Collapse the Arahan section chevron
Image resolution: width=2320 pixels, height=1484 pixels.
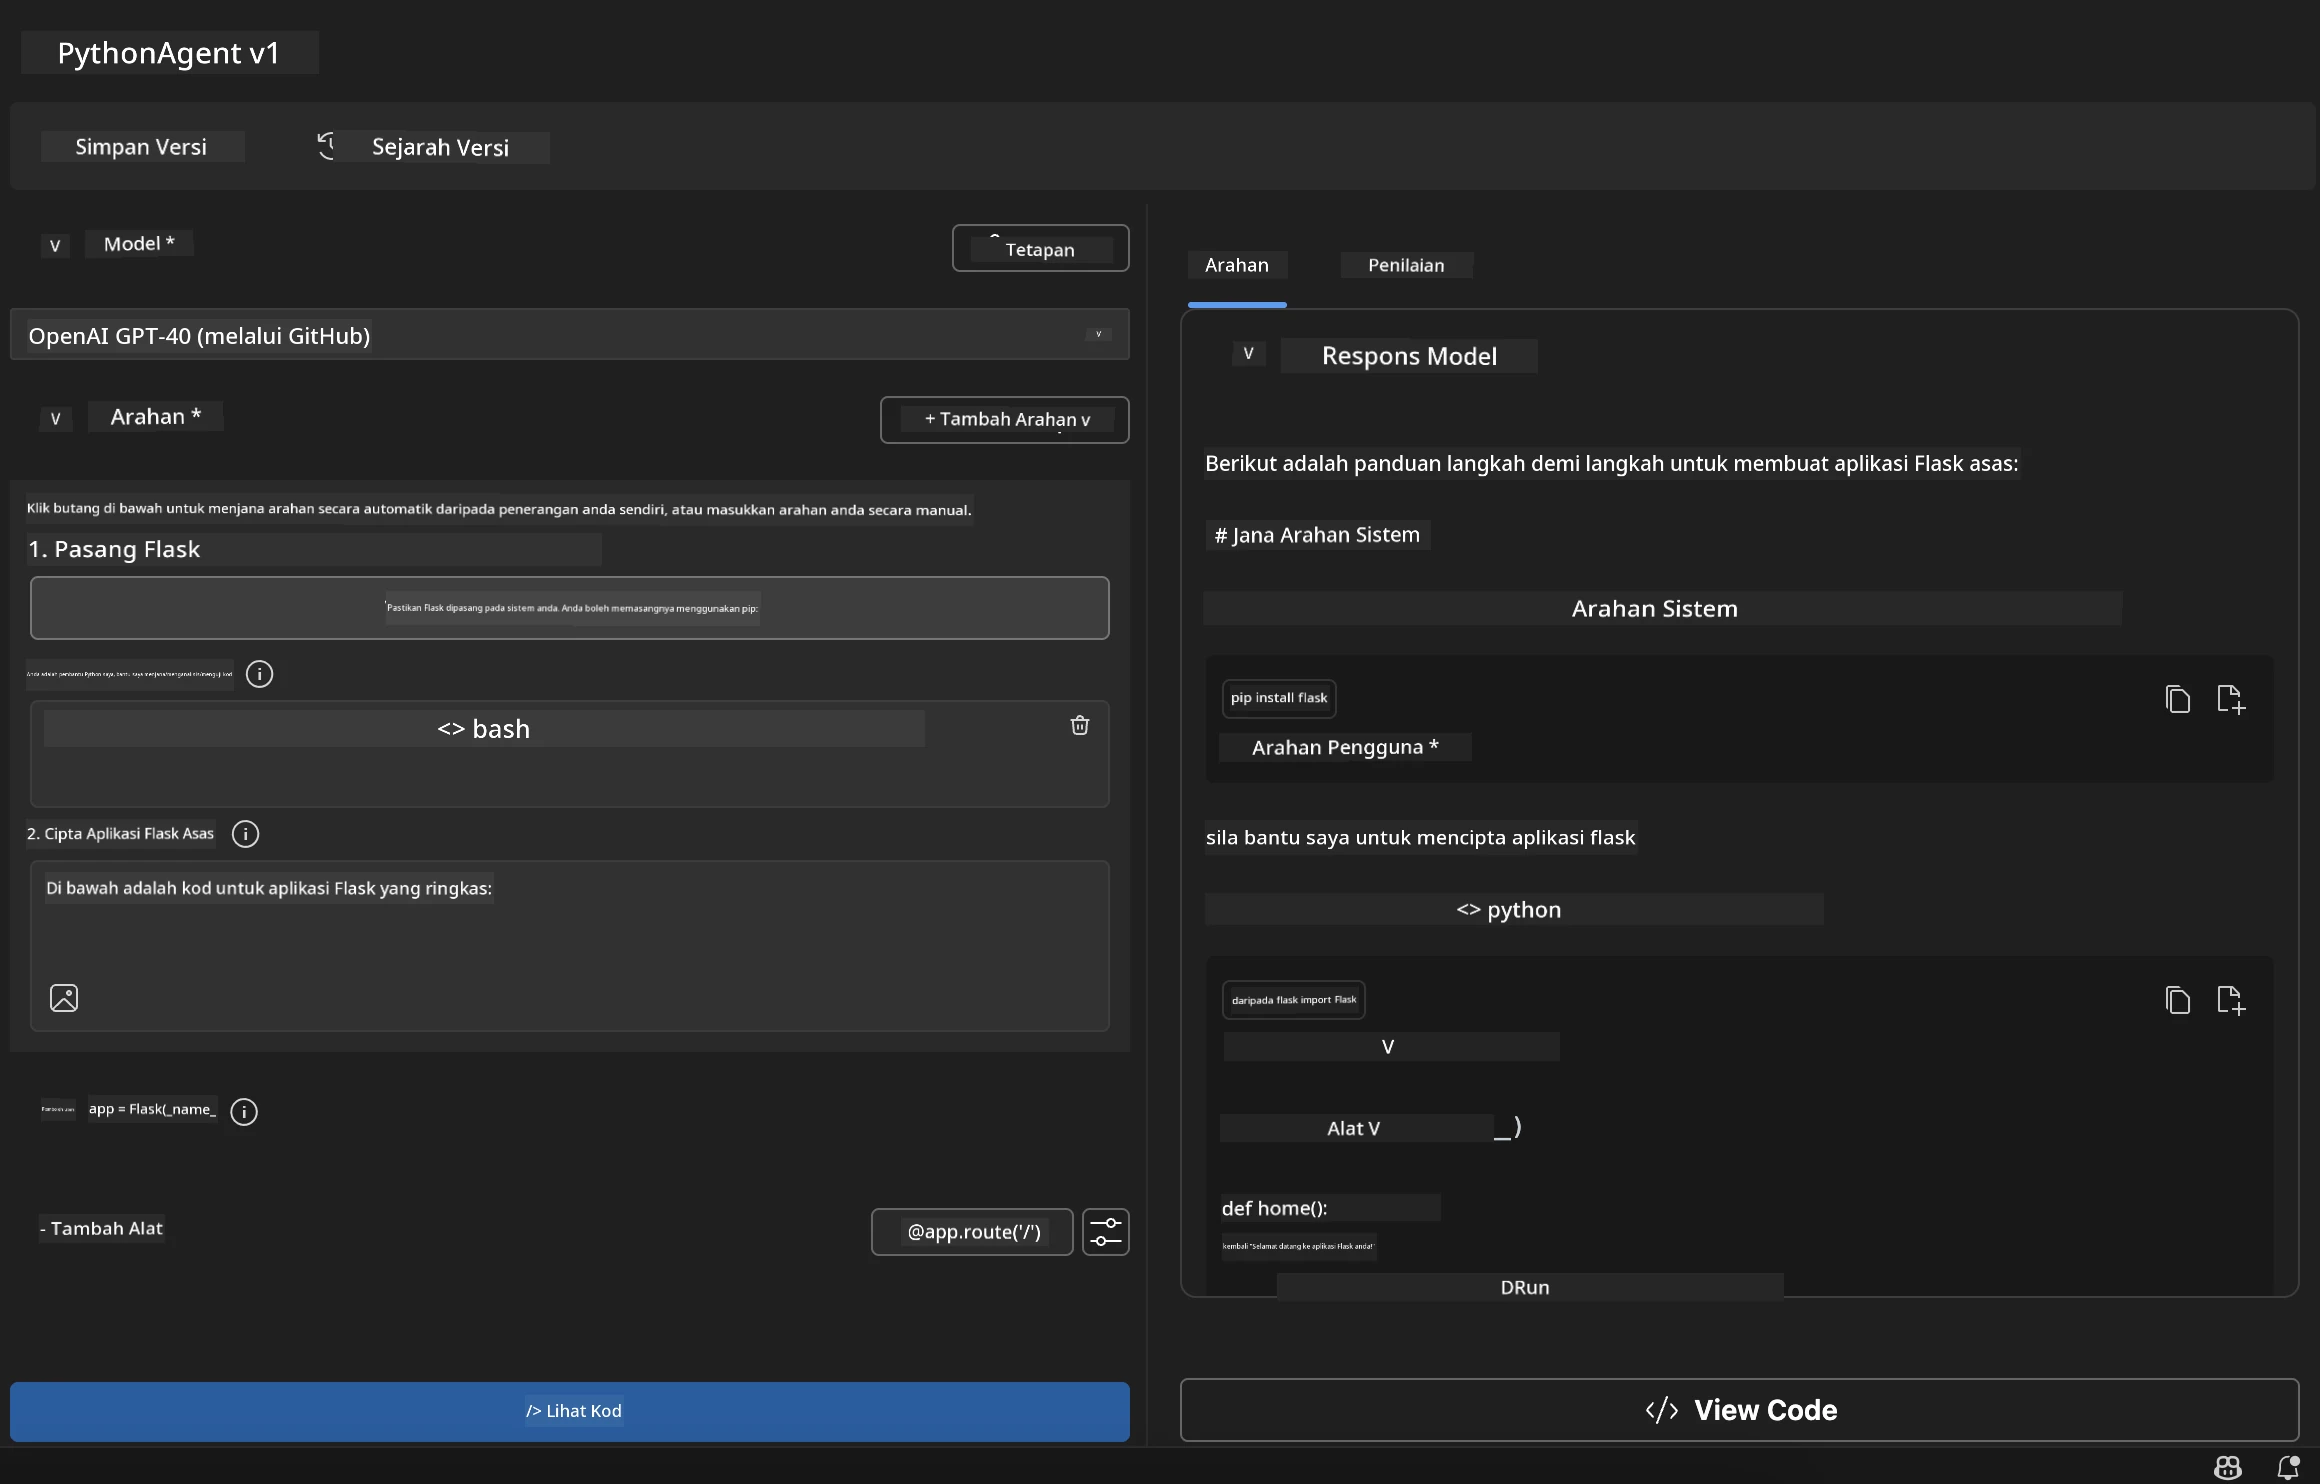(x=55, y=418)
